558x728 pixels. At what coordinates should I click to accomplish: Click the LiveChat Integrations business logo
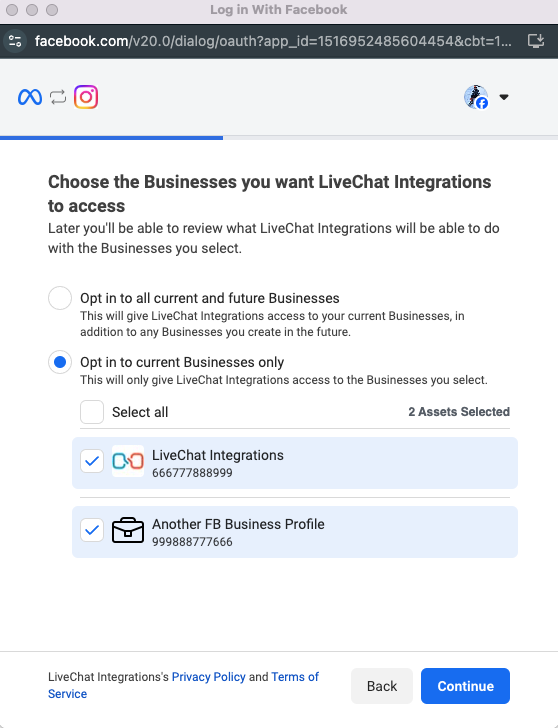[128, 461]
